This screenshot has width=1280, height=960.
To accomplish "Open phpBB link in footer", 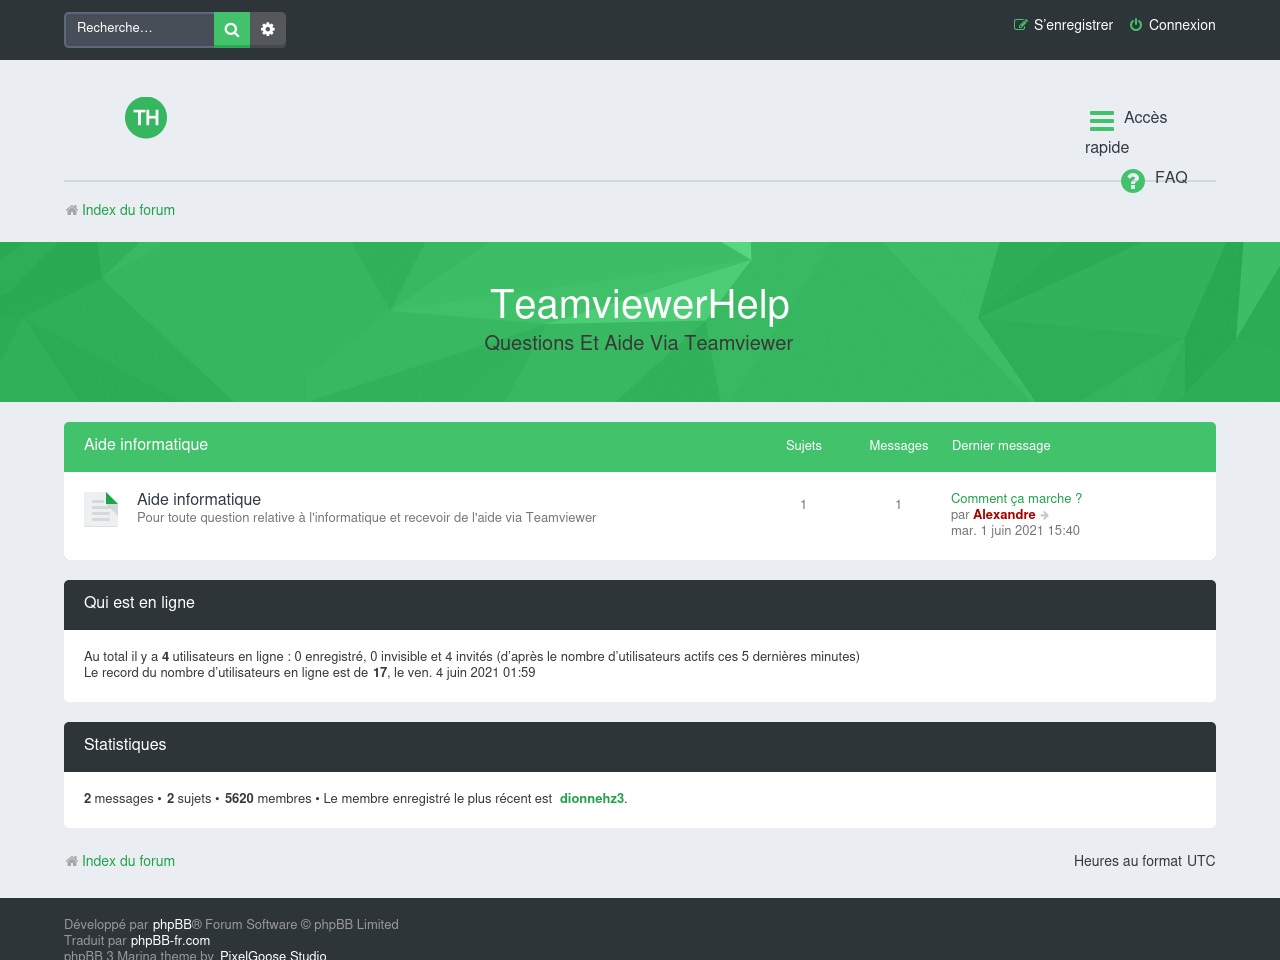I will [172, 925].
